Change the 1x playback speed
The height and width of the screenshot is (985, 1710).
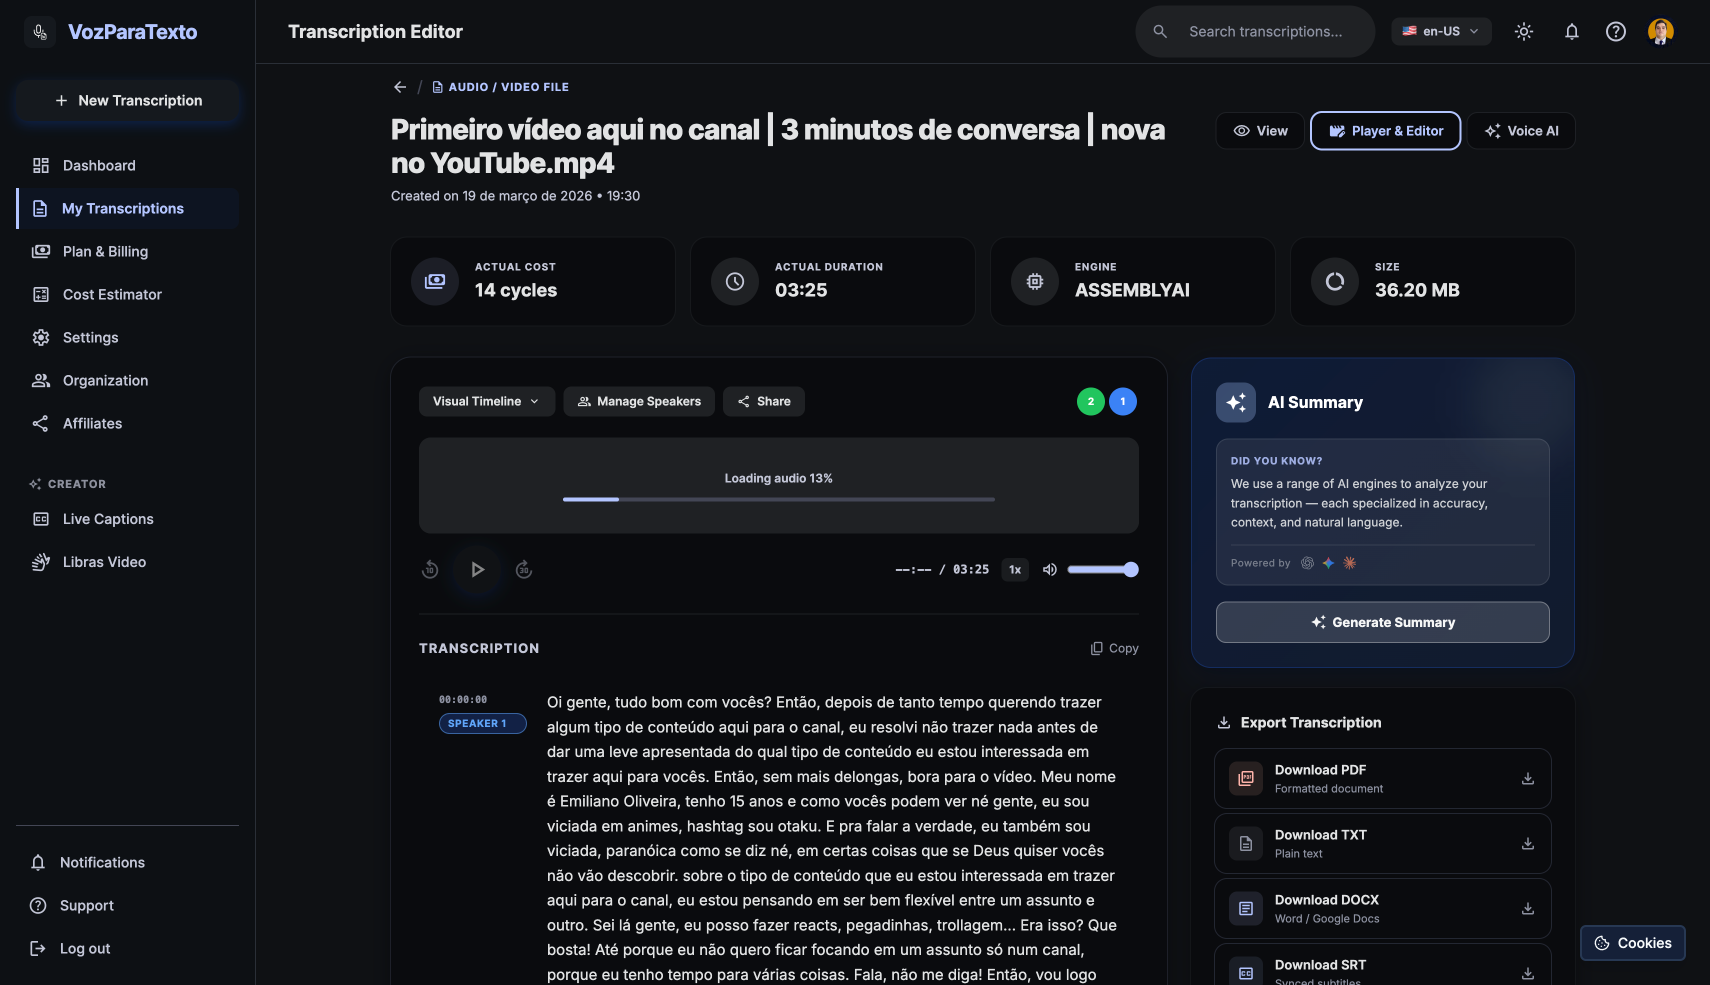(x=1015, y=570)
